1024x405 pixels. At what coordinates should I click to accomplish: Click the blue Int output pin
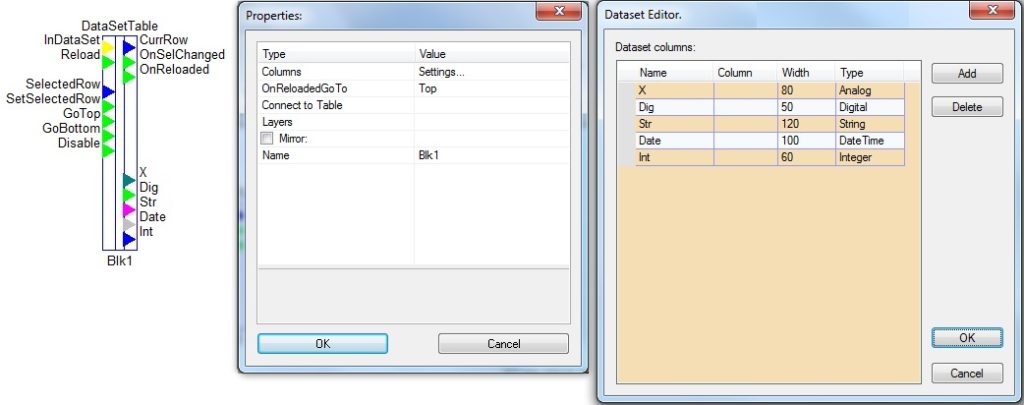point(129,240)
